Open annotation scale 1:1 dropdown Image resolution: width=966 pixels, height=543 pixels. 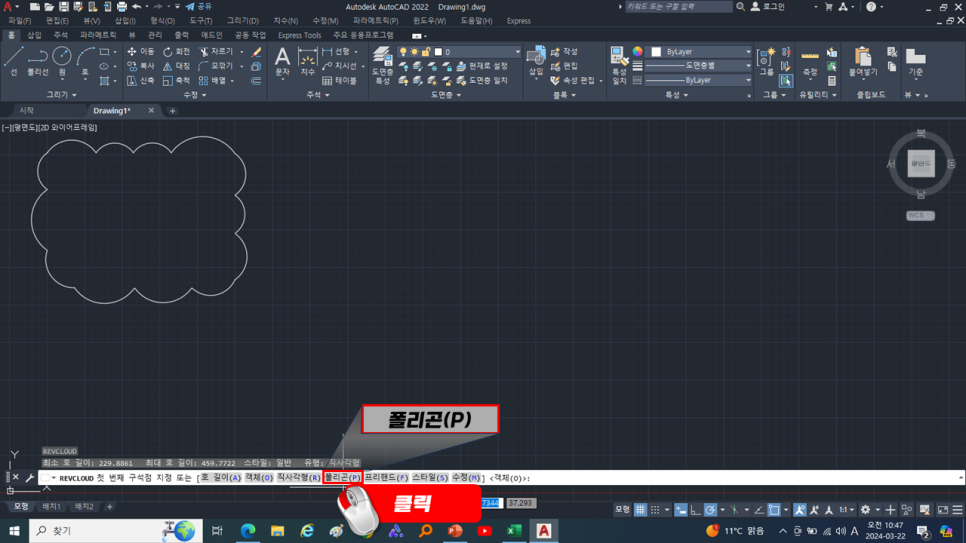(x=847, y=510)
